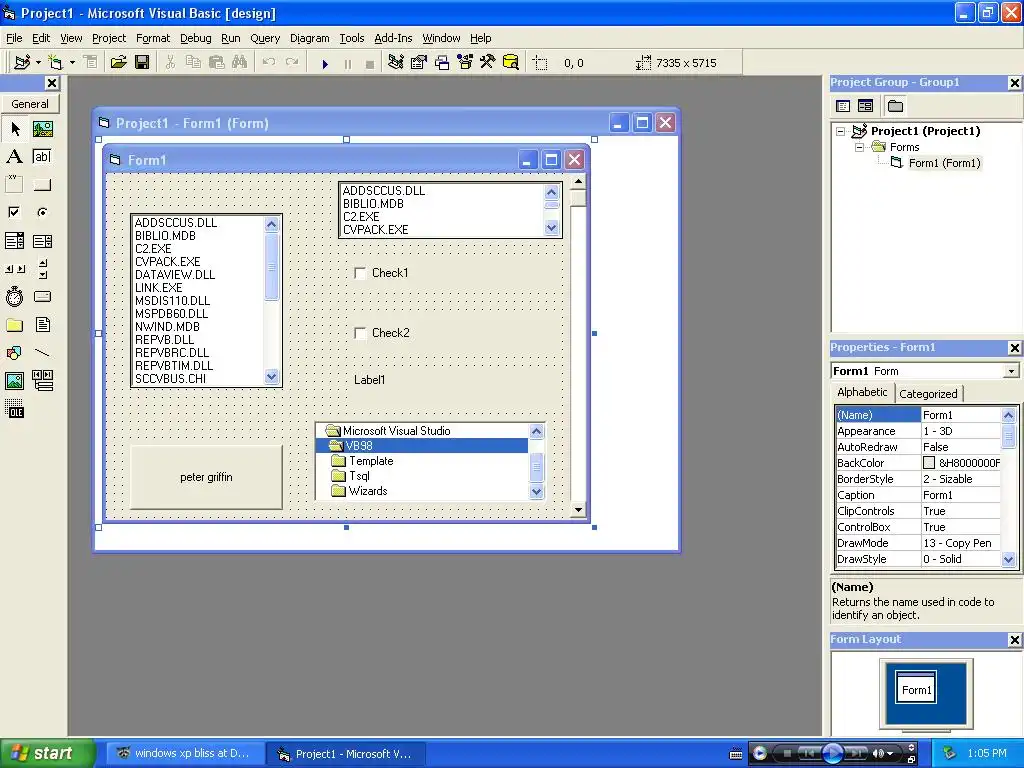Click the up arrow of the top-right file list

click(552, 192)
